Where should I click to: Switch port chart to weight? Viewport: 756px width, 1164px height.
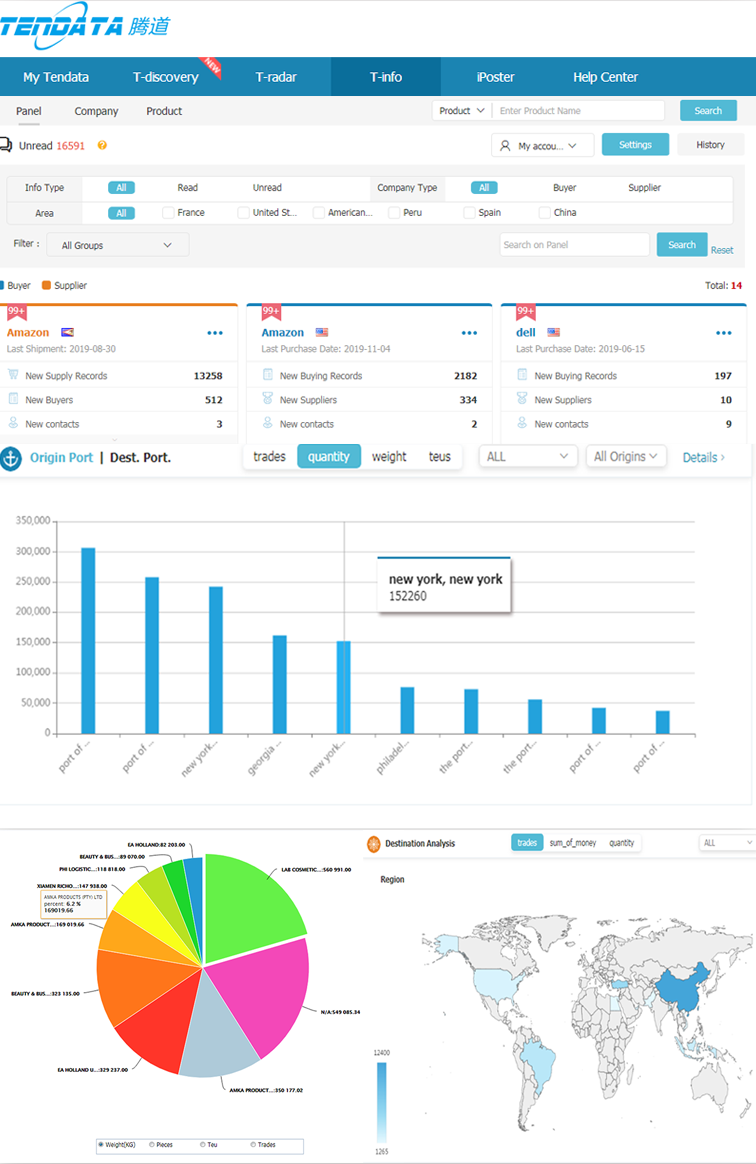[389, 457]
